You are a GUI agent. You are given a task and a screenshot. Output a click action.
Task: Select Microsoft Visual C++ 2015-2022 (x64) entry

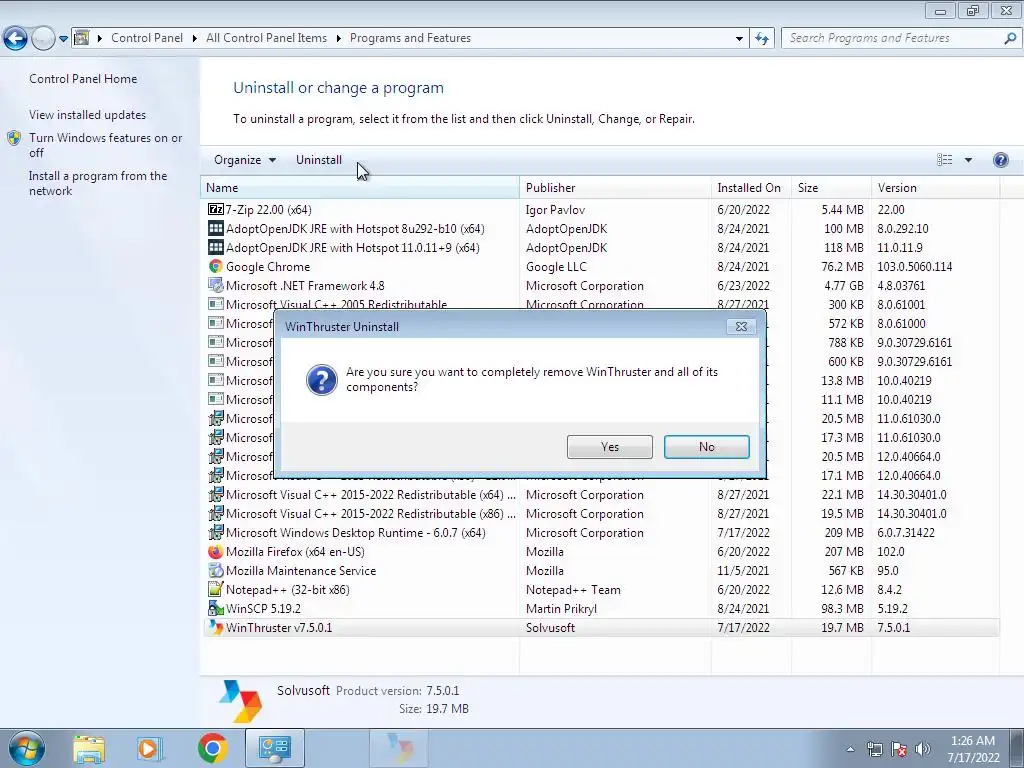(601, 495)
